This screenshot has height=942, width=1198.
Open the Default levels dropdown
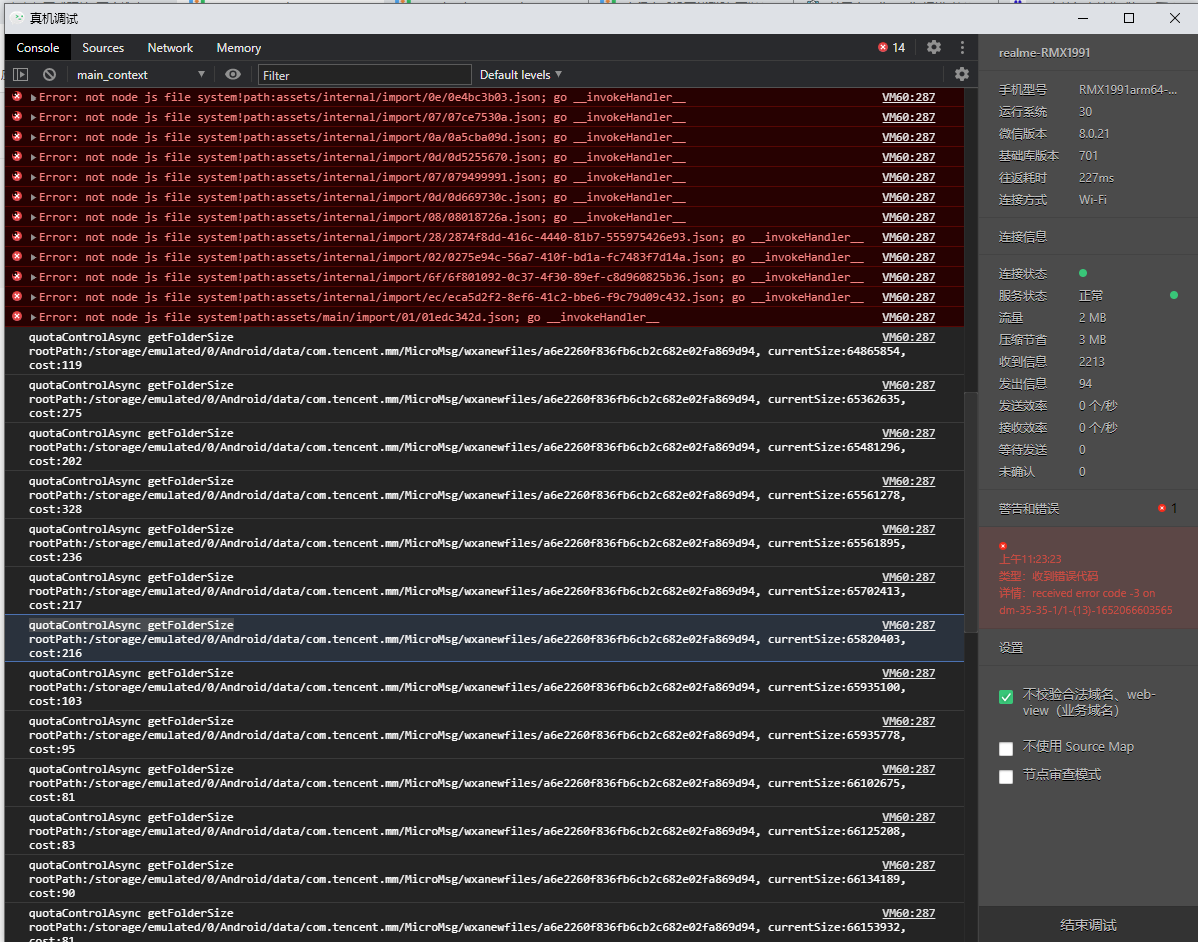[520, 75]
